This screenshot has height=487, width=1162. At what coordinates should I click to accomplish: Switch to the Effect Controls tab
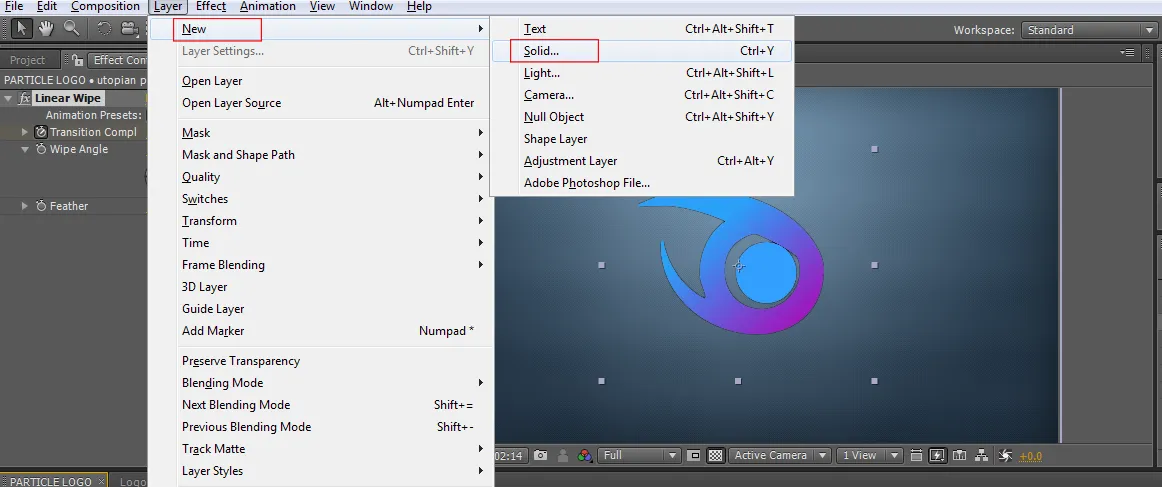pos(119,60)
